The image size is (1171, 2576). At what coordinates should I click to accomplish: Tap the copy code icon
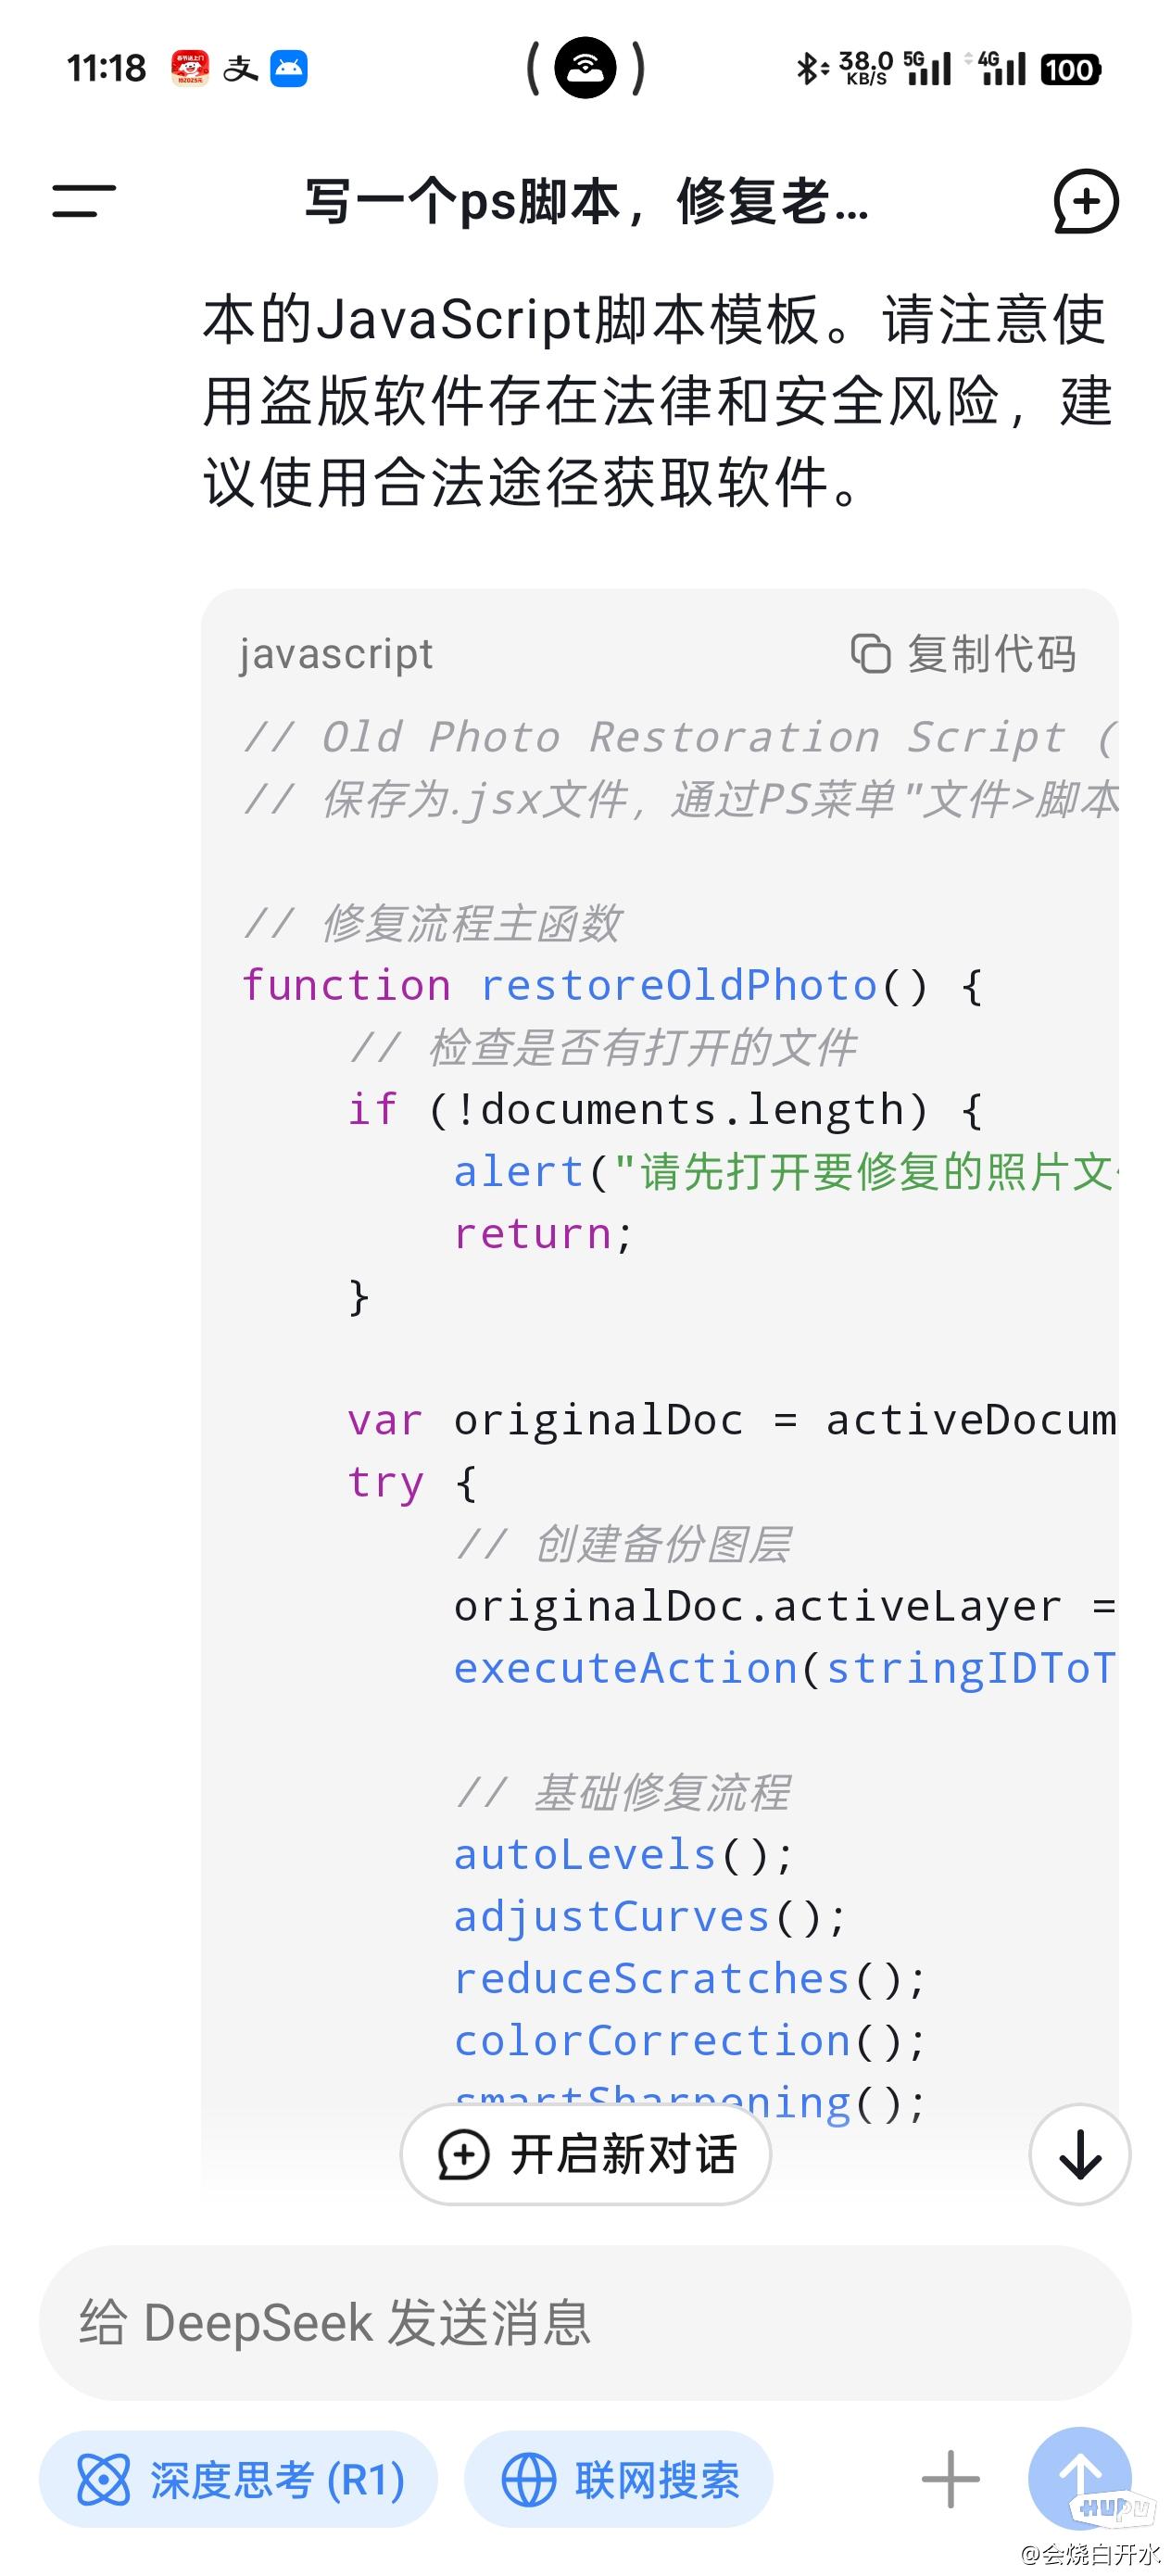[x=870, y=653]
